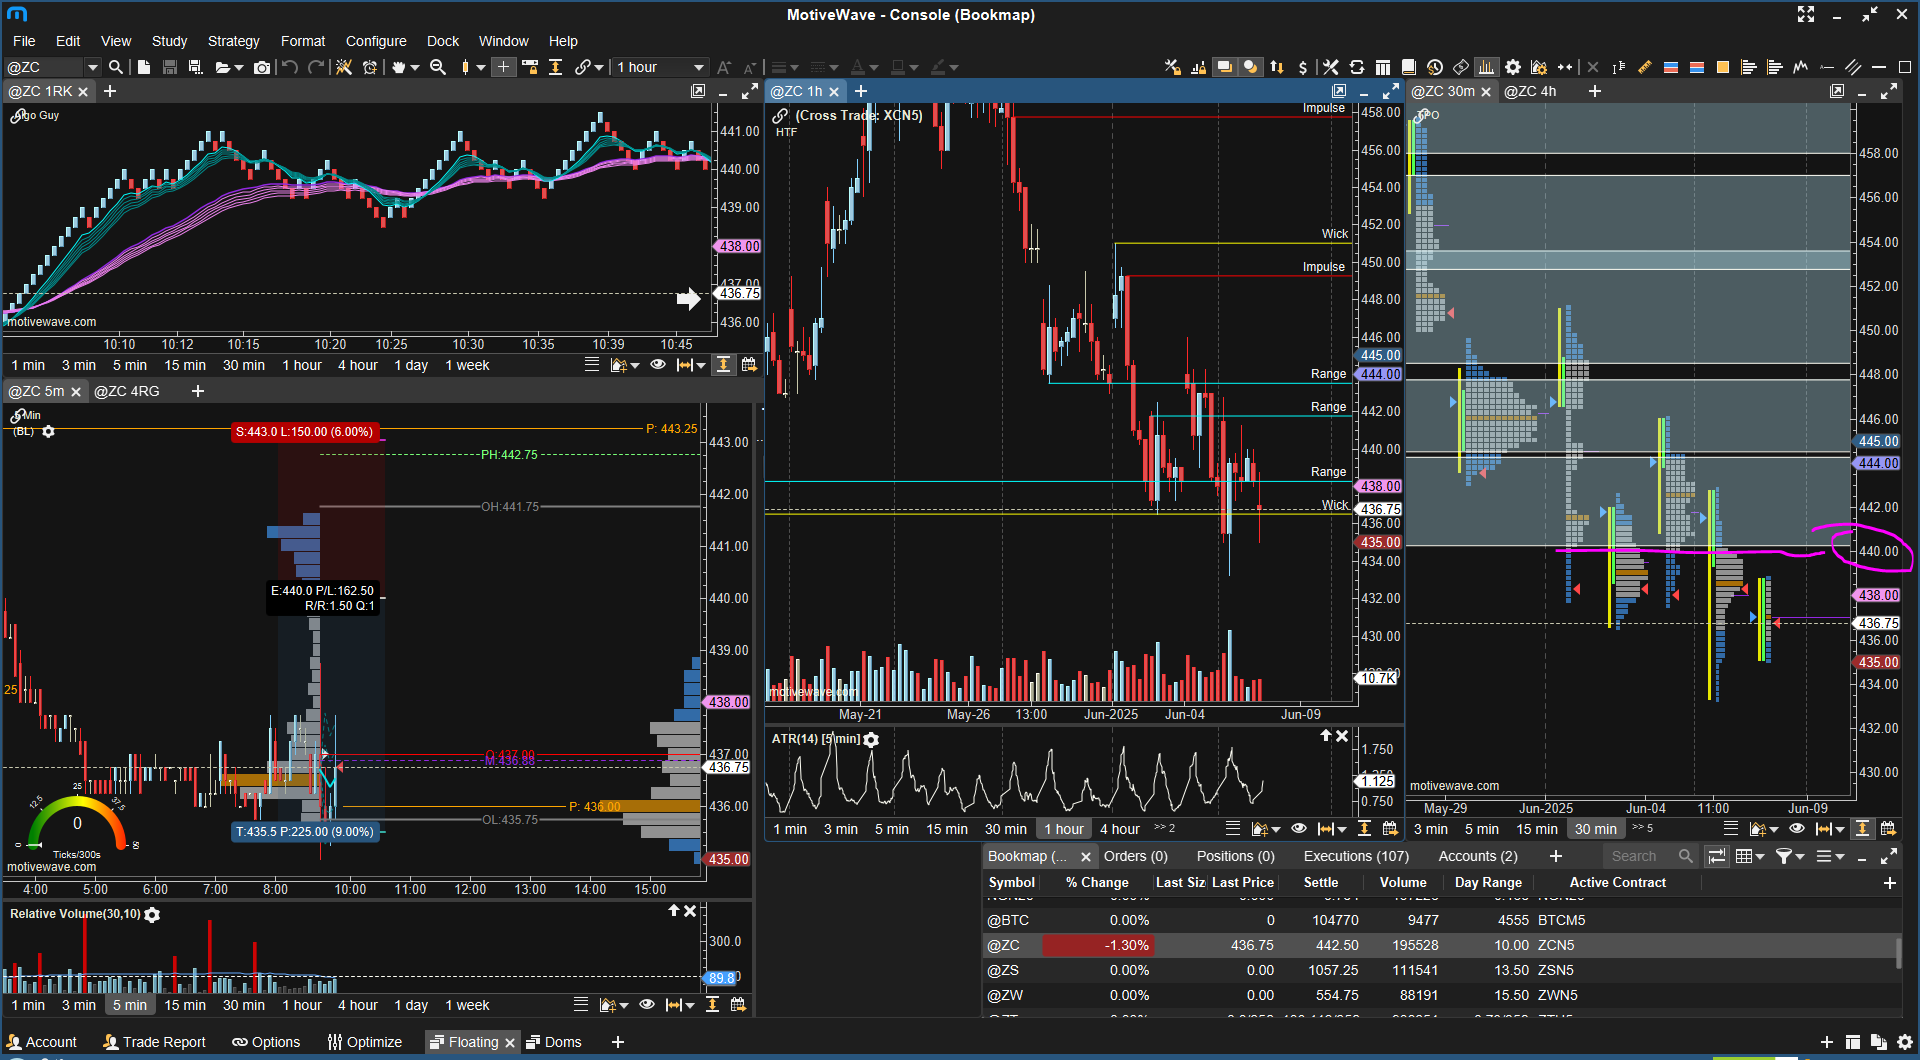Screen dimensions: 1920x1060
Task: Open settings gear beside ATR(14) study
Action: (x=871, y=740)
